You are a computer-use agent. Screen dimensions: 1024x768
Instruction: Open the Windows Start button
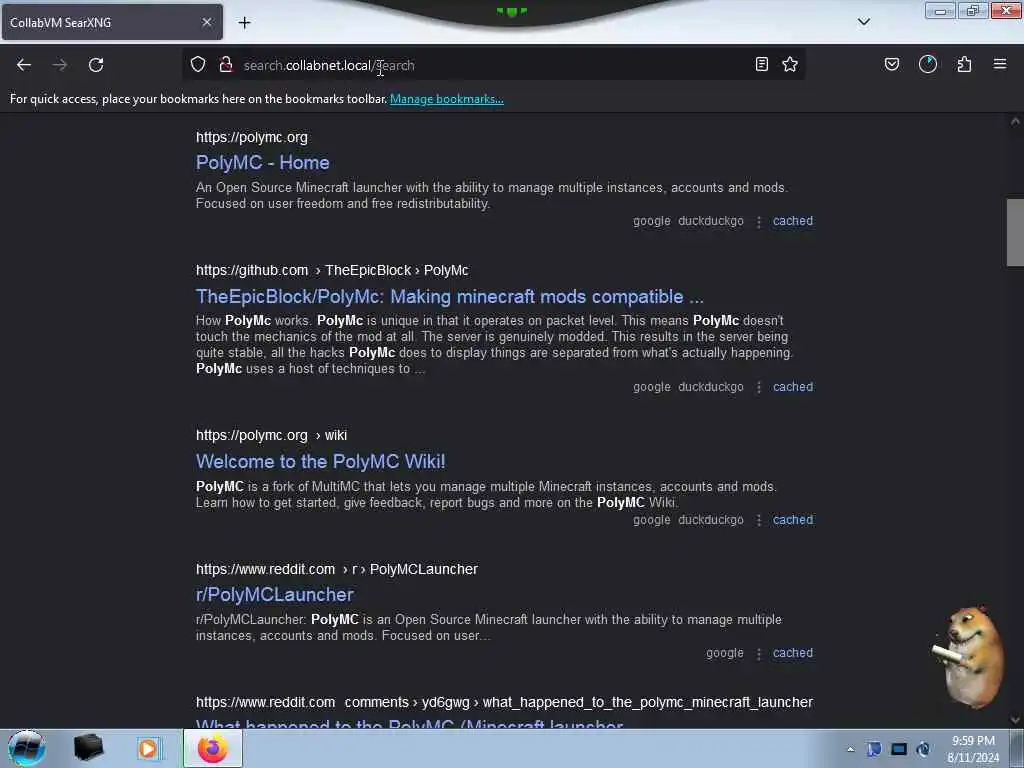(x=26, y=748)
